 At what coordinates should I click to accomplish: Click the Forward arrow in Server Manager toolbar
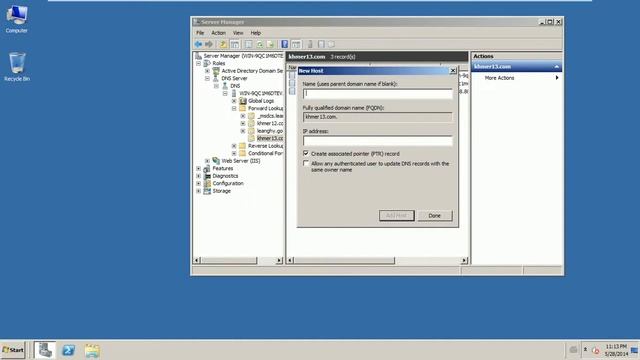coord(209,44)
